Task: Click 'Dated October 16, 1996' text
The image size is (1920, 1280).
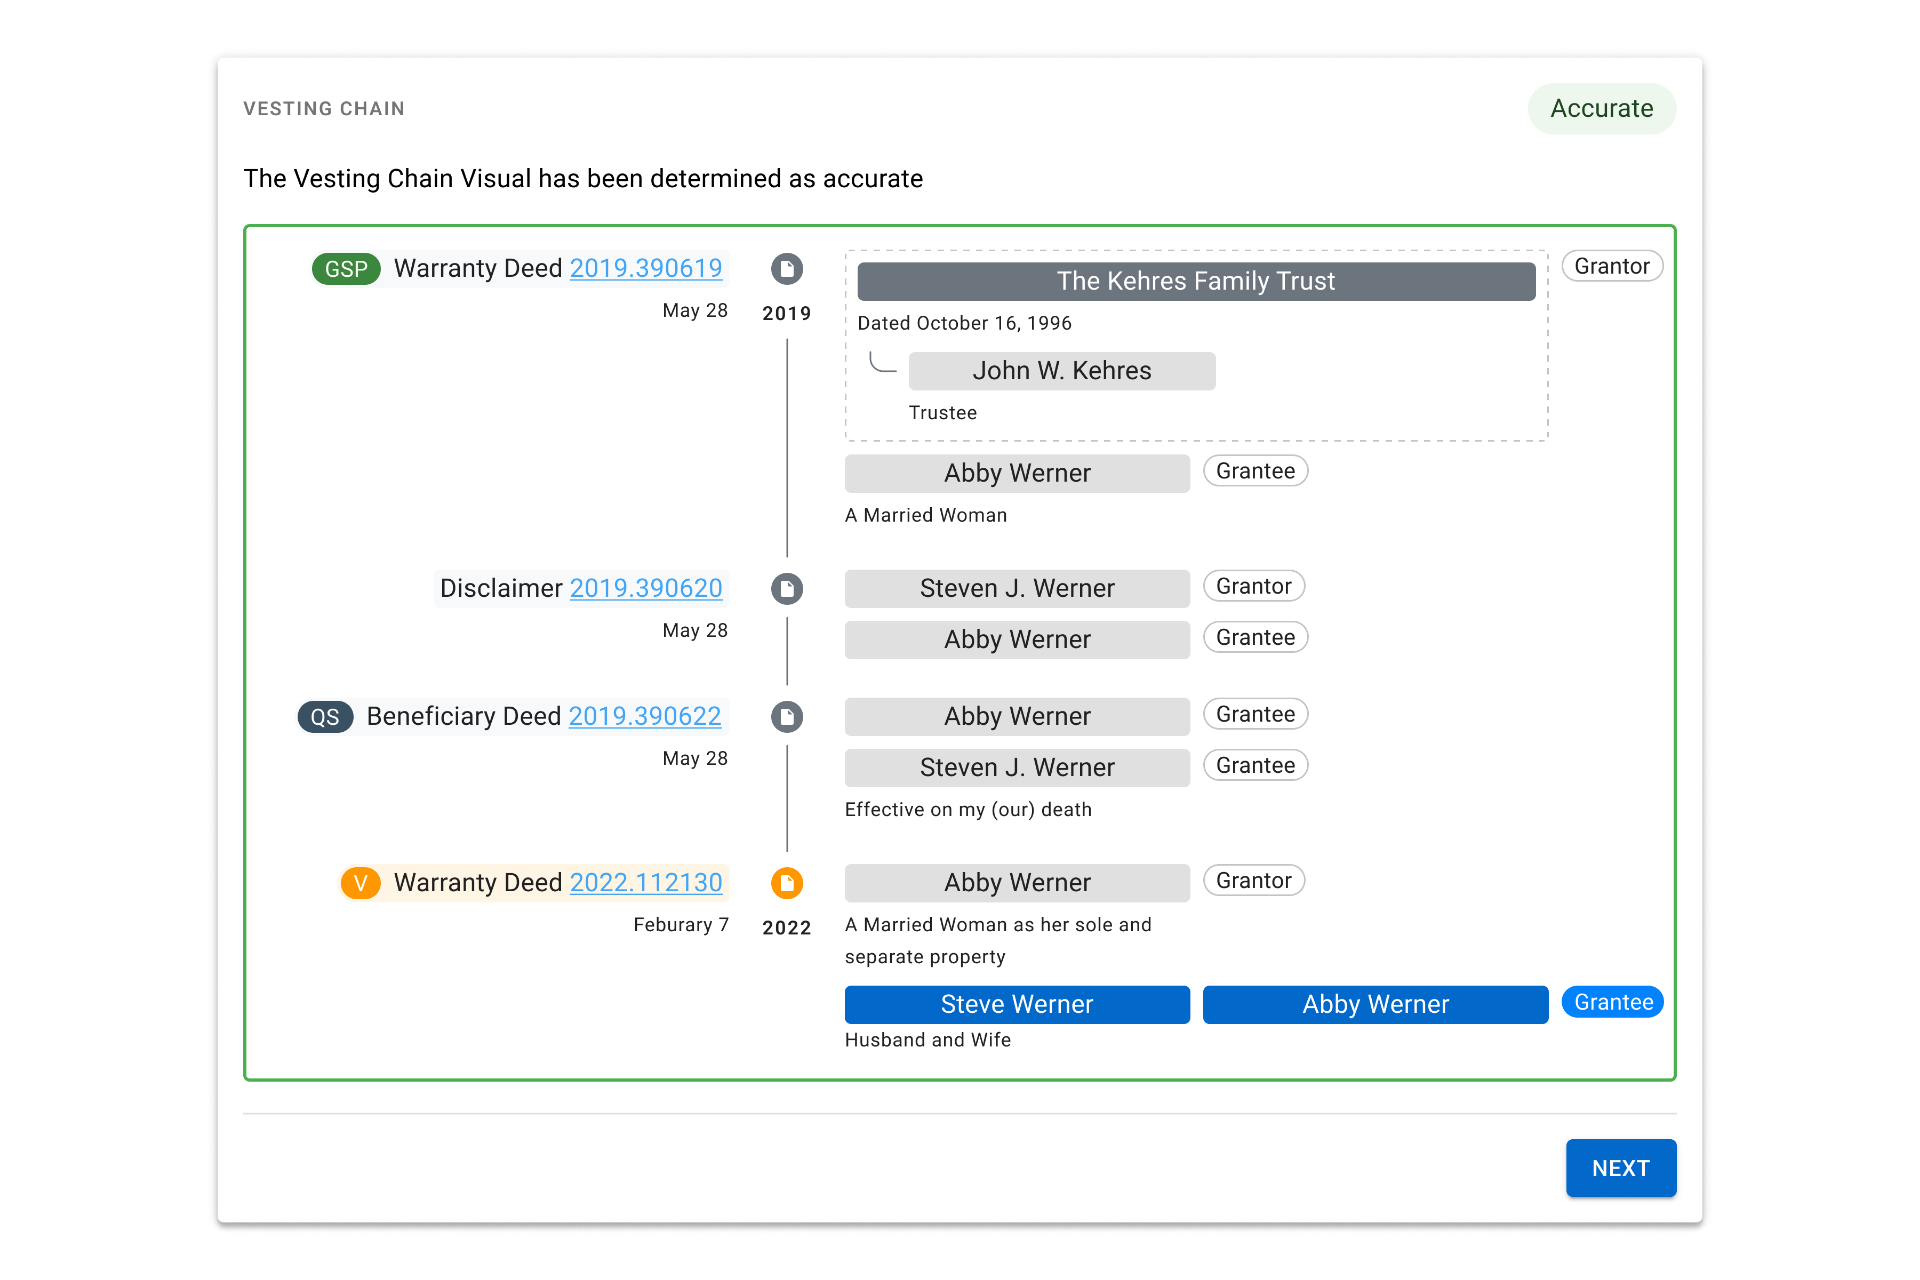Action: [x=964, y=323]
